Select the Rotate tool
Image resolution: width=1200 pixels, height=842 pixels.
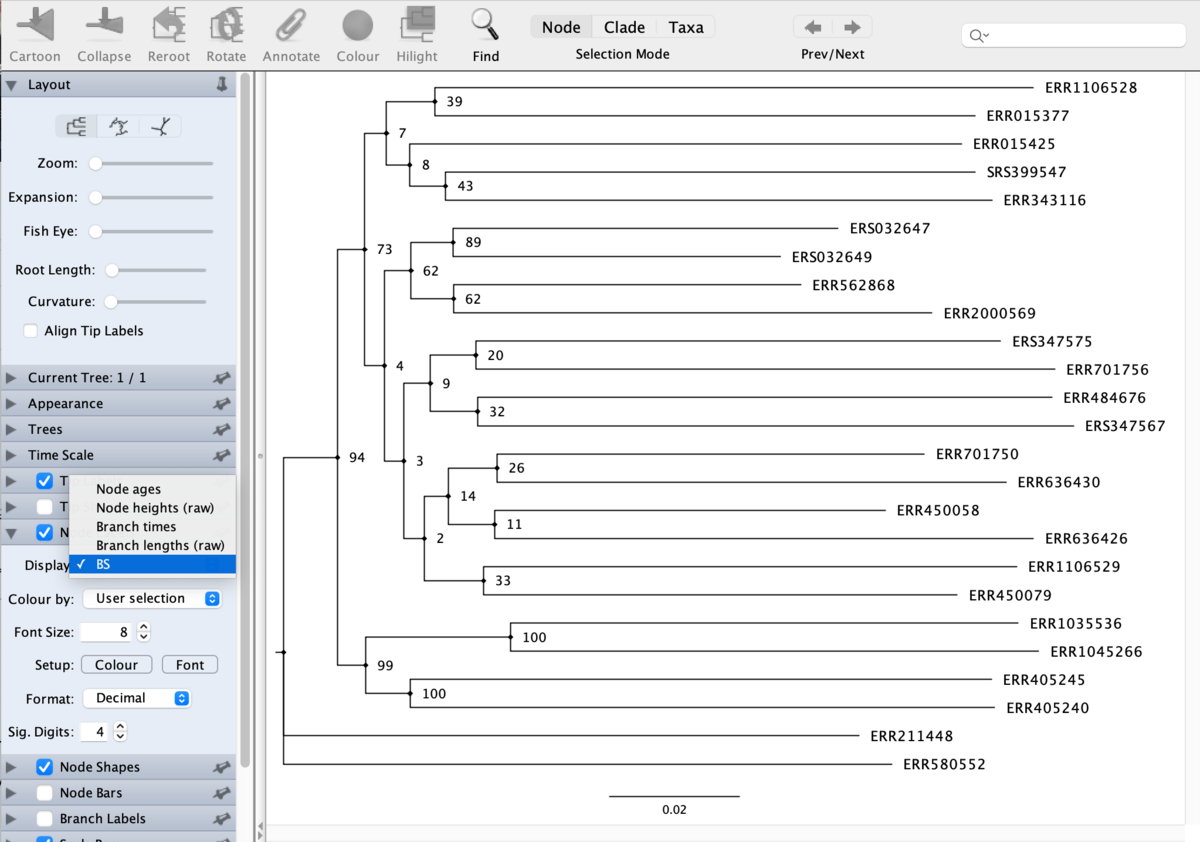pyautogui.click(x=226, y=24)
